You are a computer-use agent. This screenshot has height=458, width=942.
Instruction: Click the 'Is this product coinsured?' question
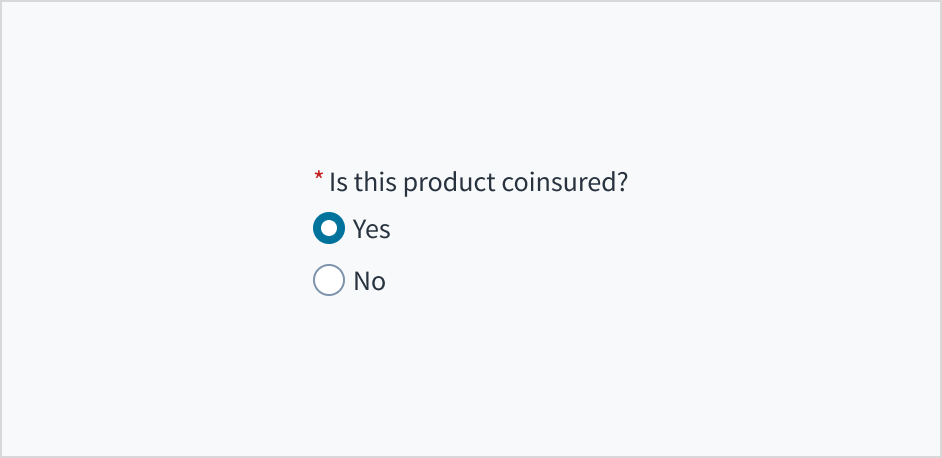(478, 183)
